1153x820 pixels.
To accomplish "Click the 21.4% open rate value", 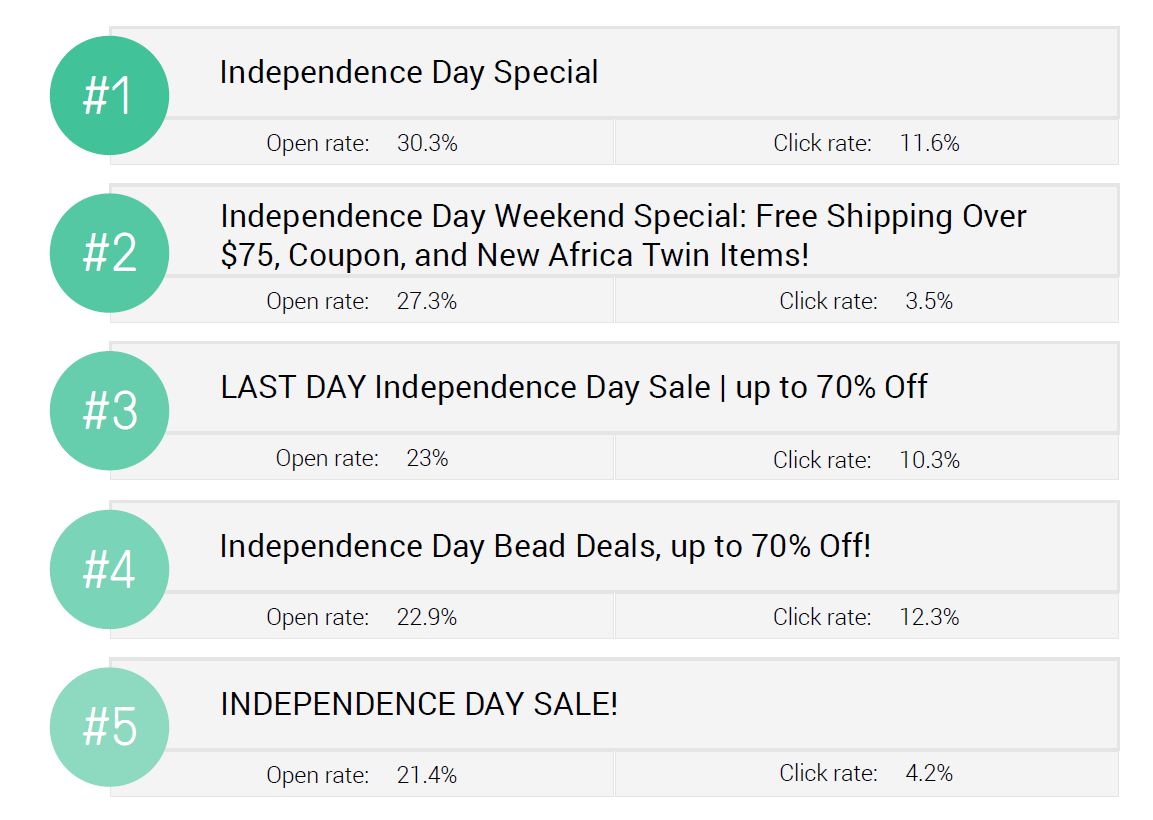I will pyautogui.click(x=426, y=775).
